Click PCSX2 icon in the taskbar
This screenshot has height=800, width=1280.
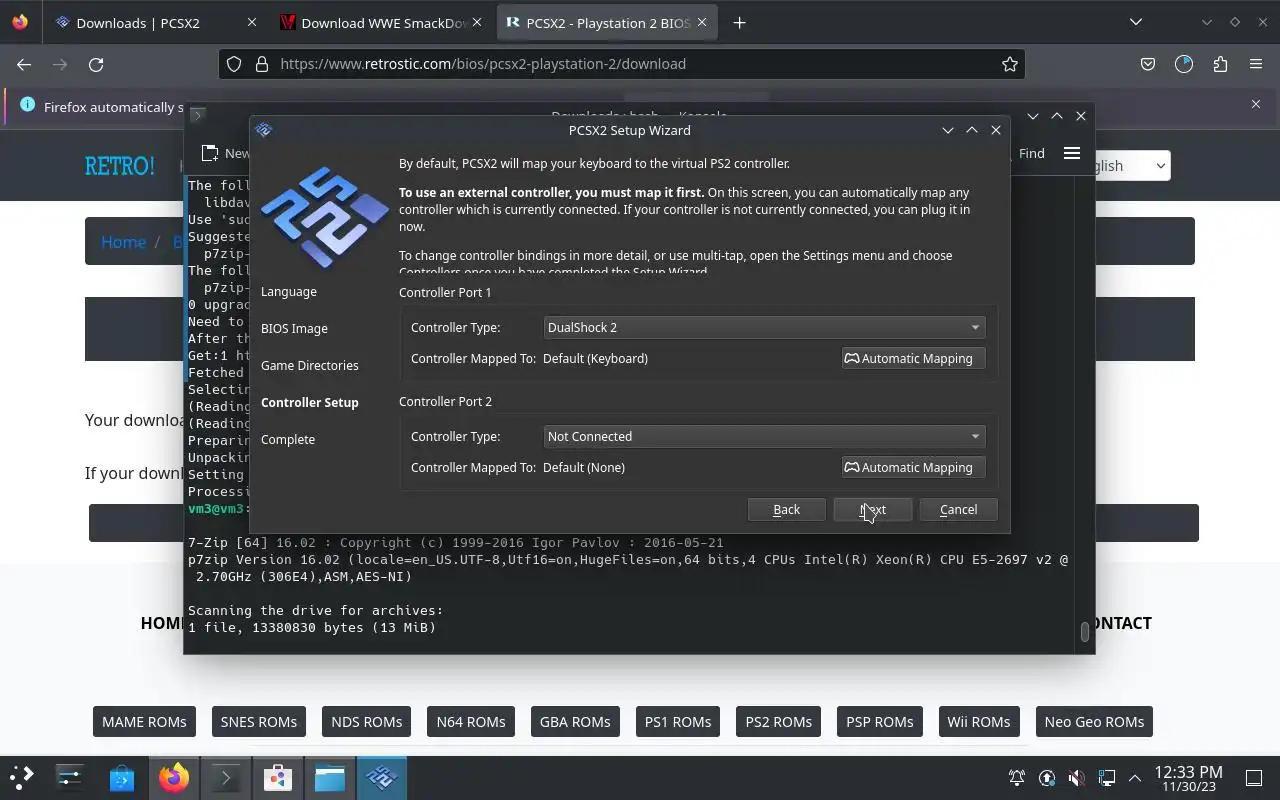tap(382, 777)
